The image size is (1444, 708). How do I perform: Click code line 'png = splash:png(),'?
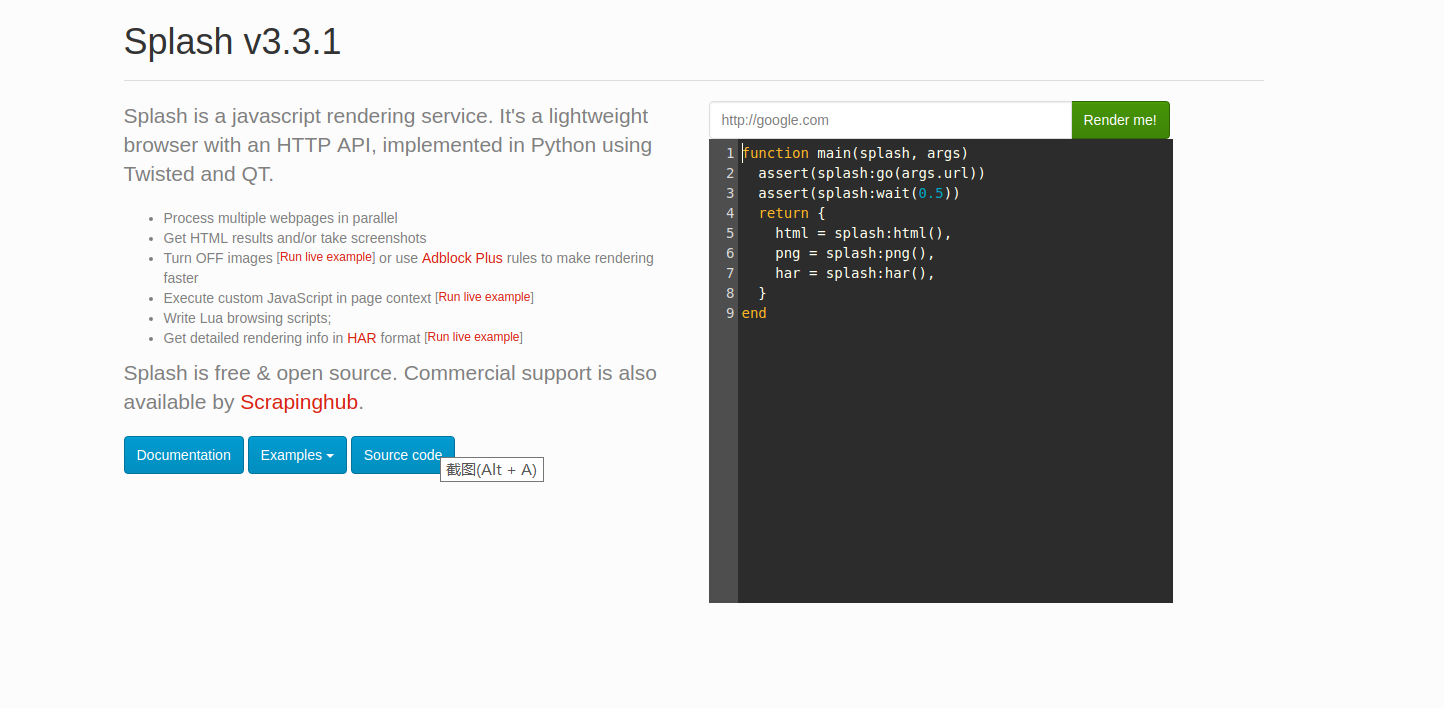click(x=855, y=253)
